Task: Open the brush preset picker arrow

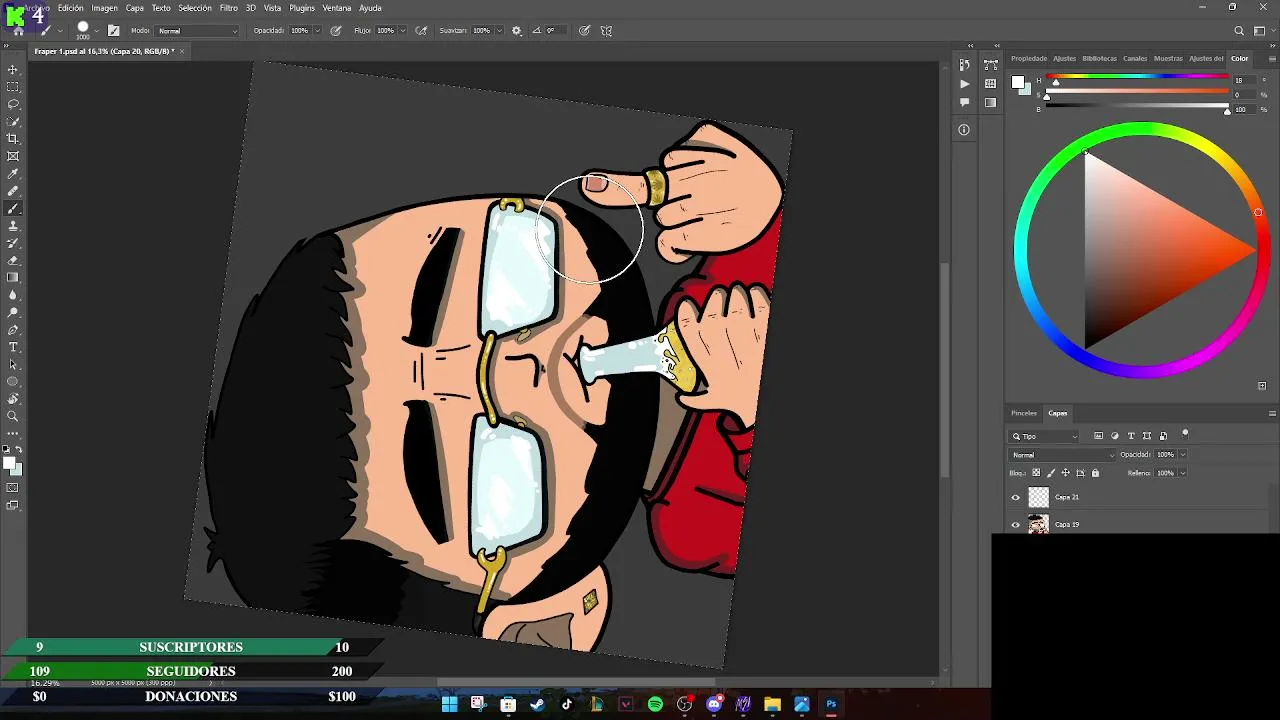Action: click(x=97, y=31)
